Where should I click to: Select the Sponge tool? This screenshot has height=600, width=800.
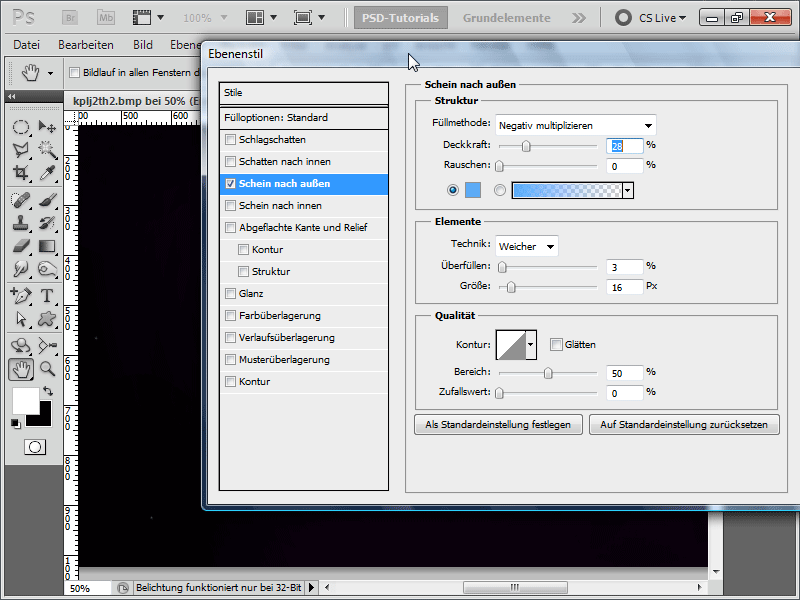47,269
